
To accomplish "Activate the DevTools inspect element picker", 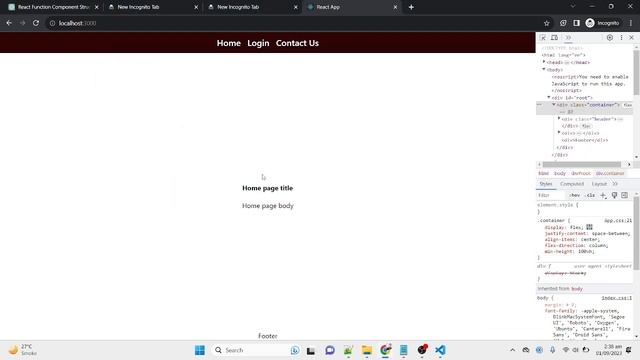I will click(x=543, y=38).
